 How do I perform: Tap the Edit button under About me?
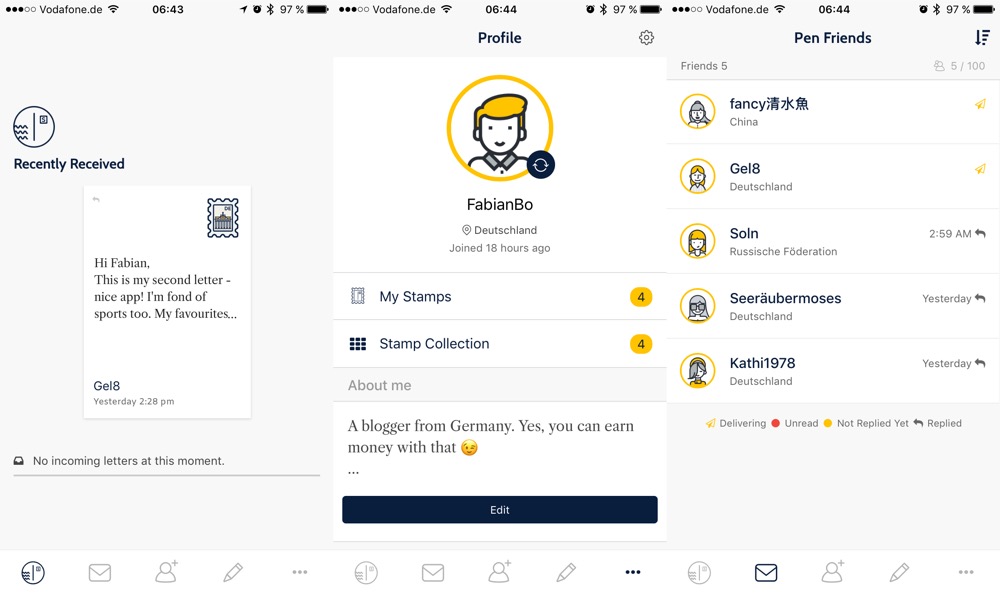pyautogui.click(x=499, y=509)
